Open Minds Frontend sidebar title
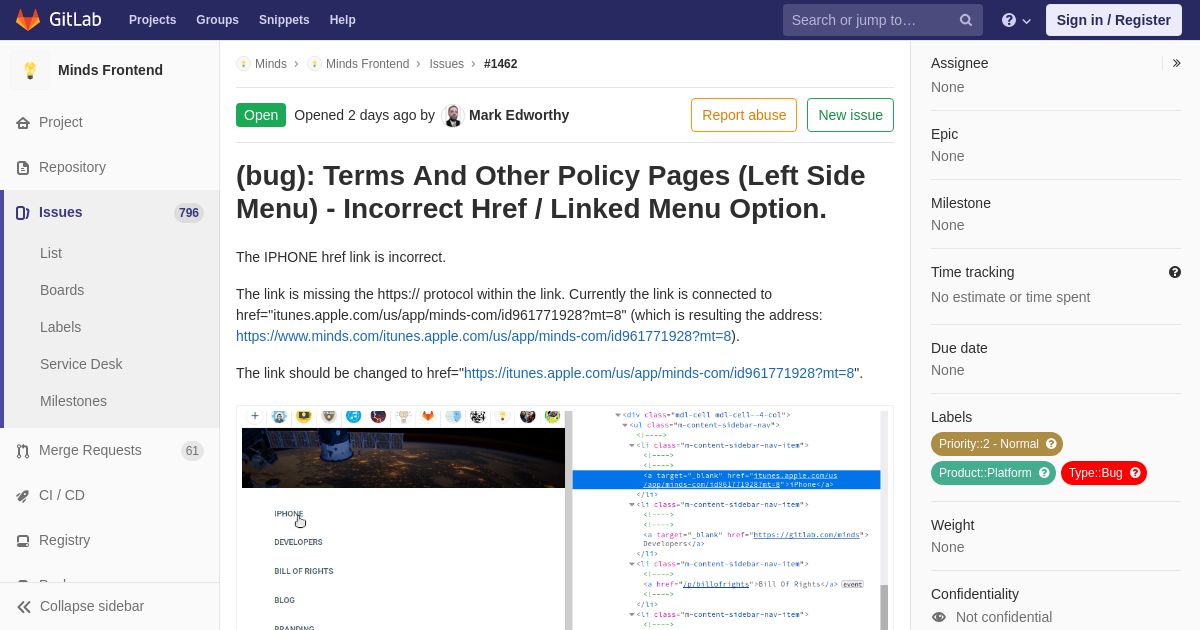1200x630 pixels. tap(110, 70)
